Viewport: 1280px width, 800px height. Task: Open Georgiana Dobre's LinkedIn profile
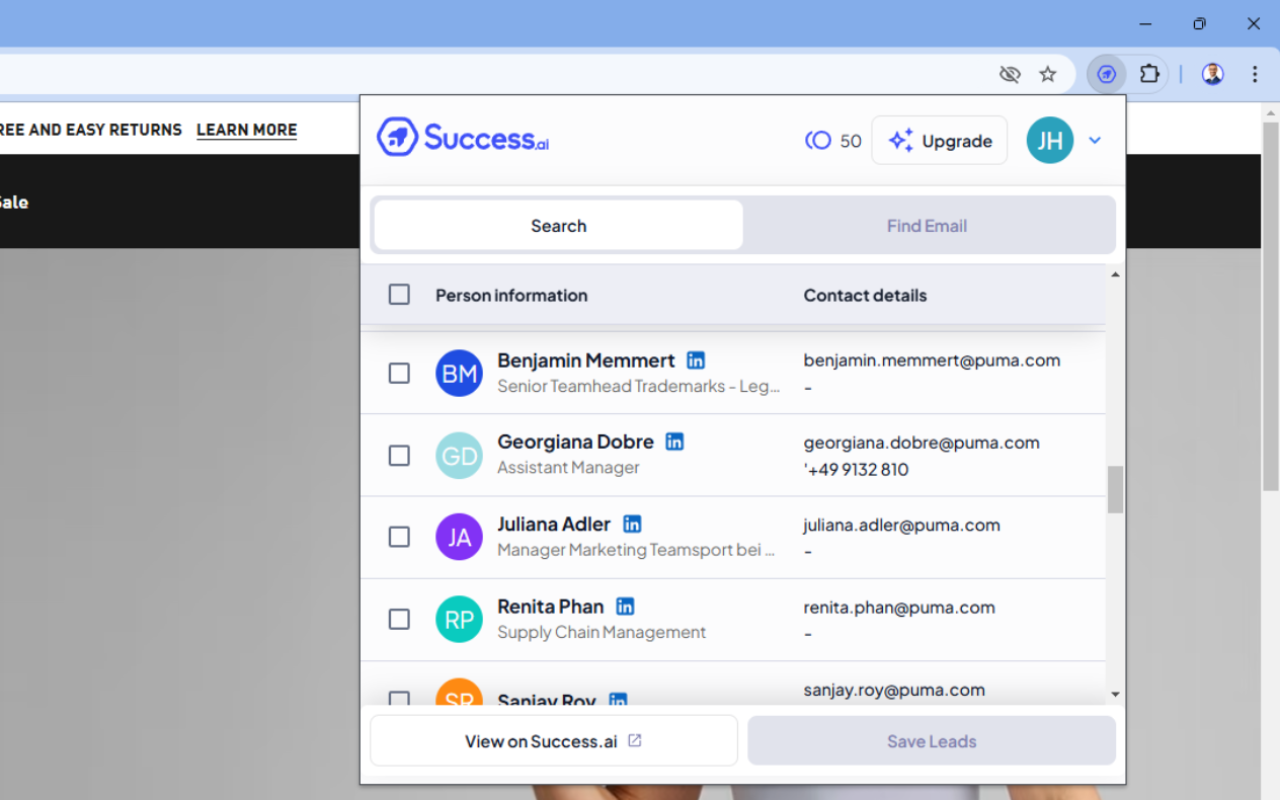pyautogui.click(x=674, y=441)
